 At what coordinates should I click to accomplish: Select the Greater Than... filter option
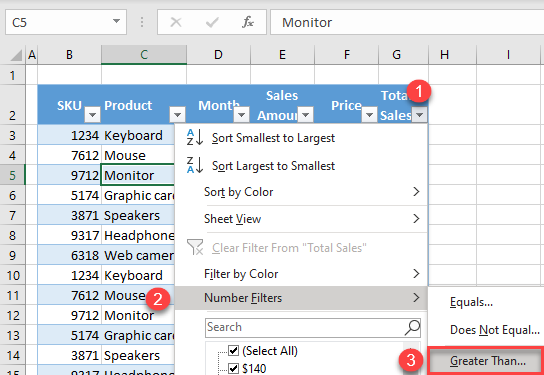coord(486,361)
